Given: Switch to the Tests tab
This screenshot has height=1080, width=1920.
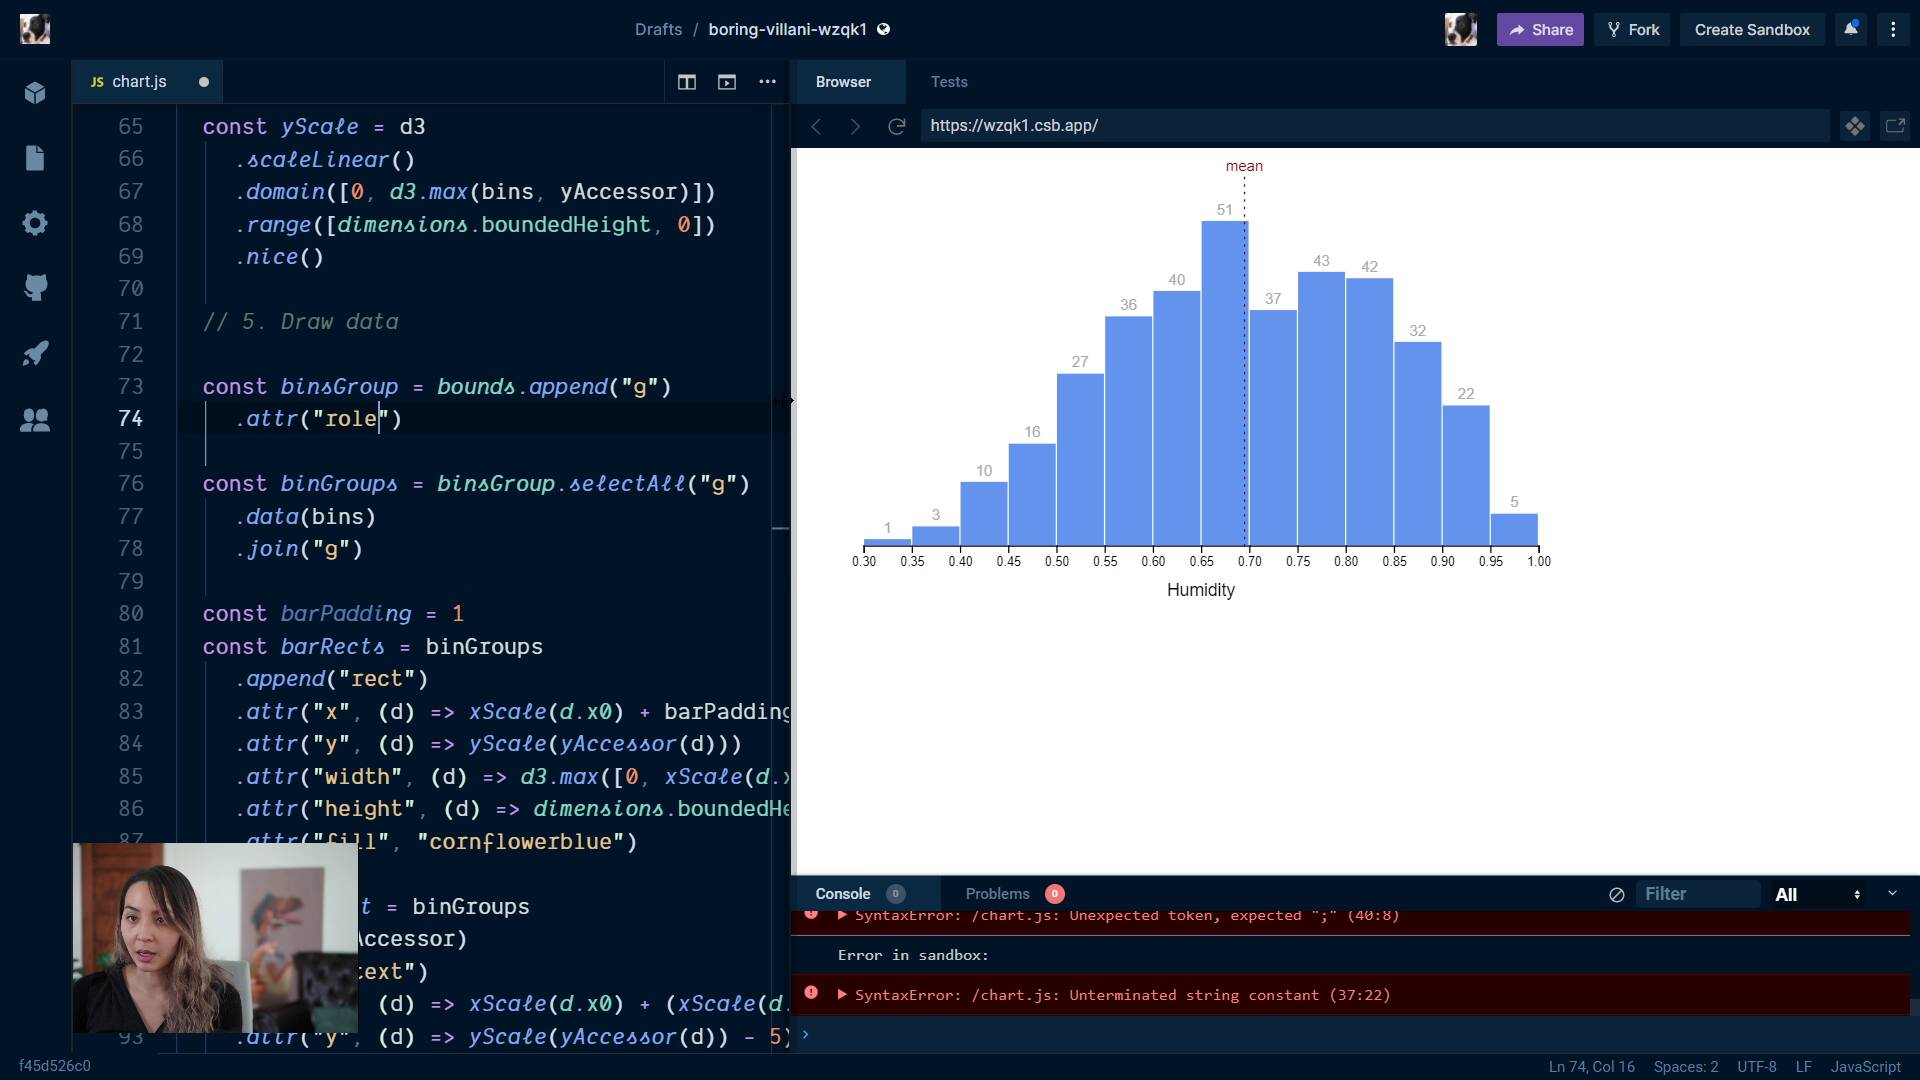Looking at the screenshot, I should click(948, 82).
